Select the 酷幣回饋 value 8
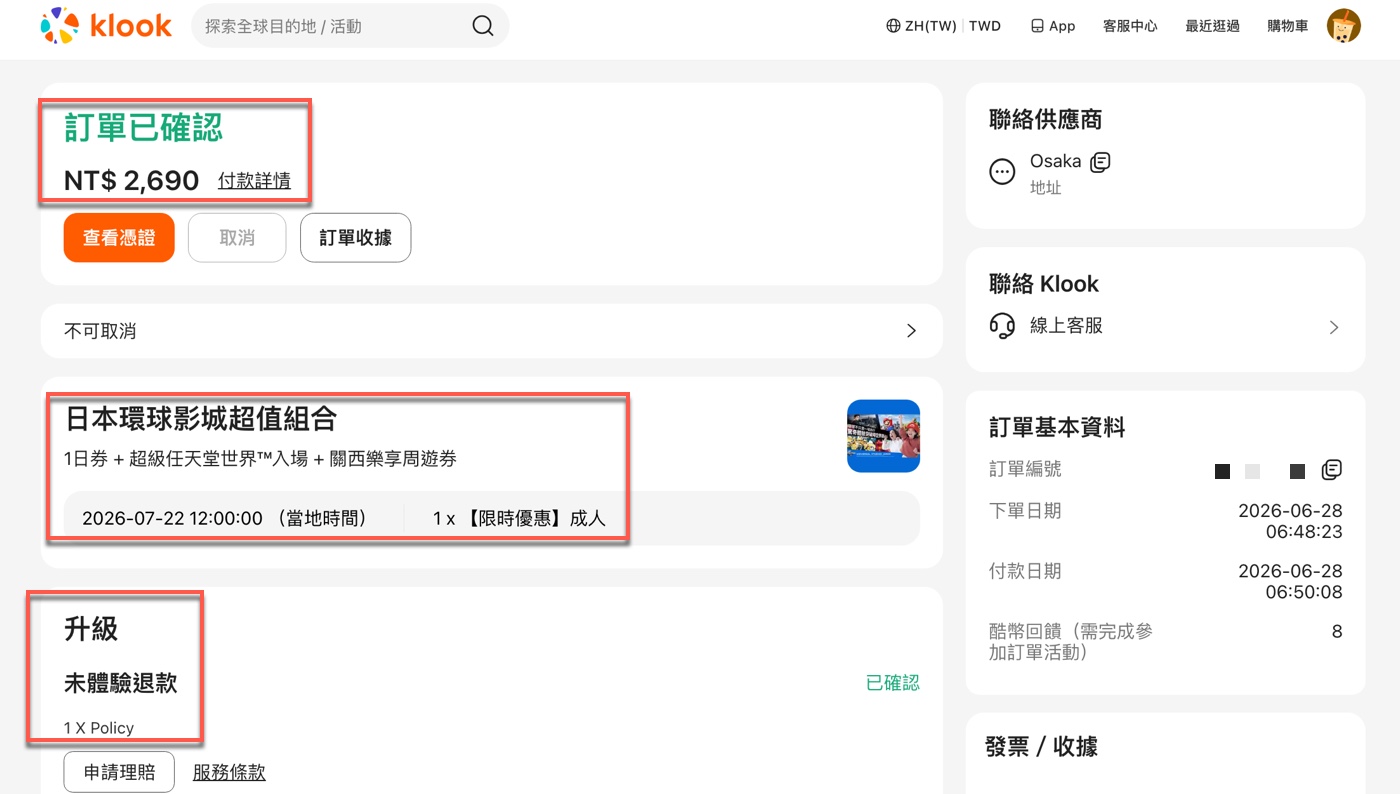The image size is (1400, 794). (1337, 632)
